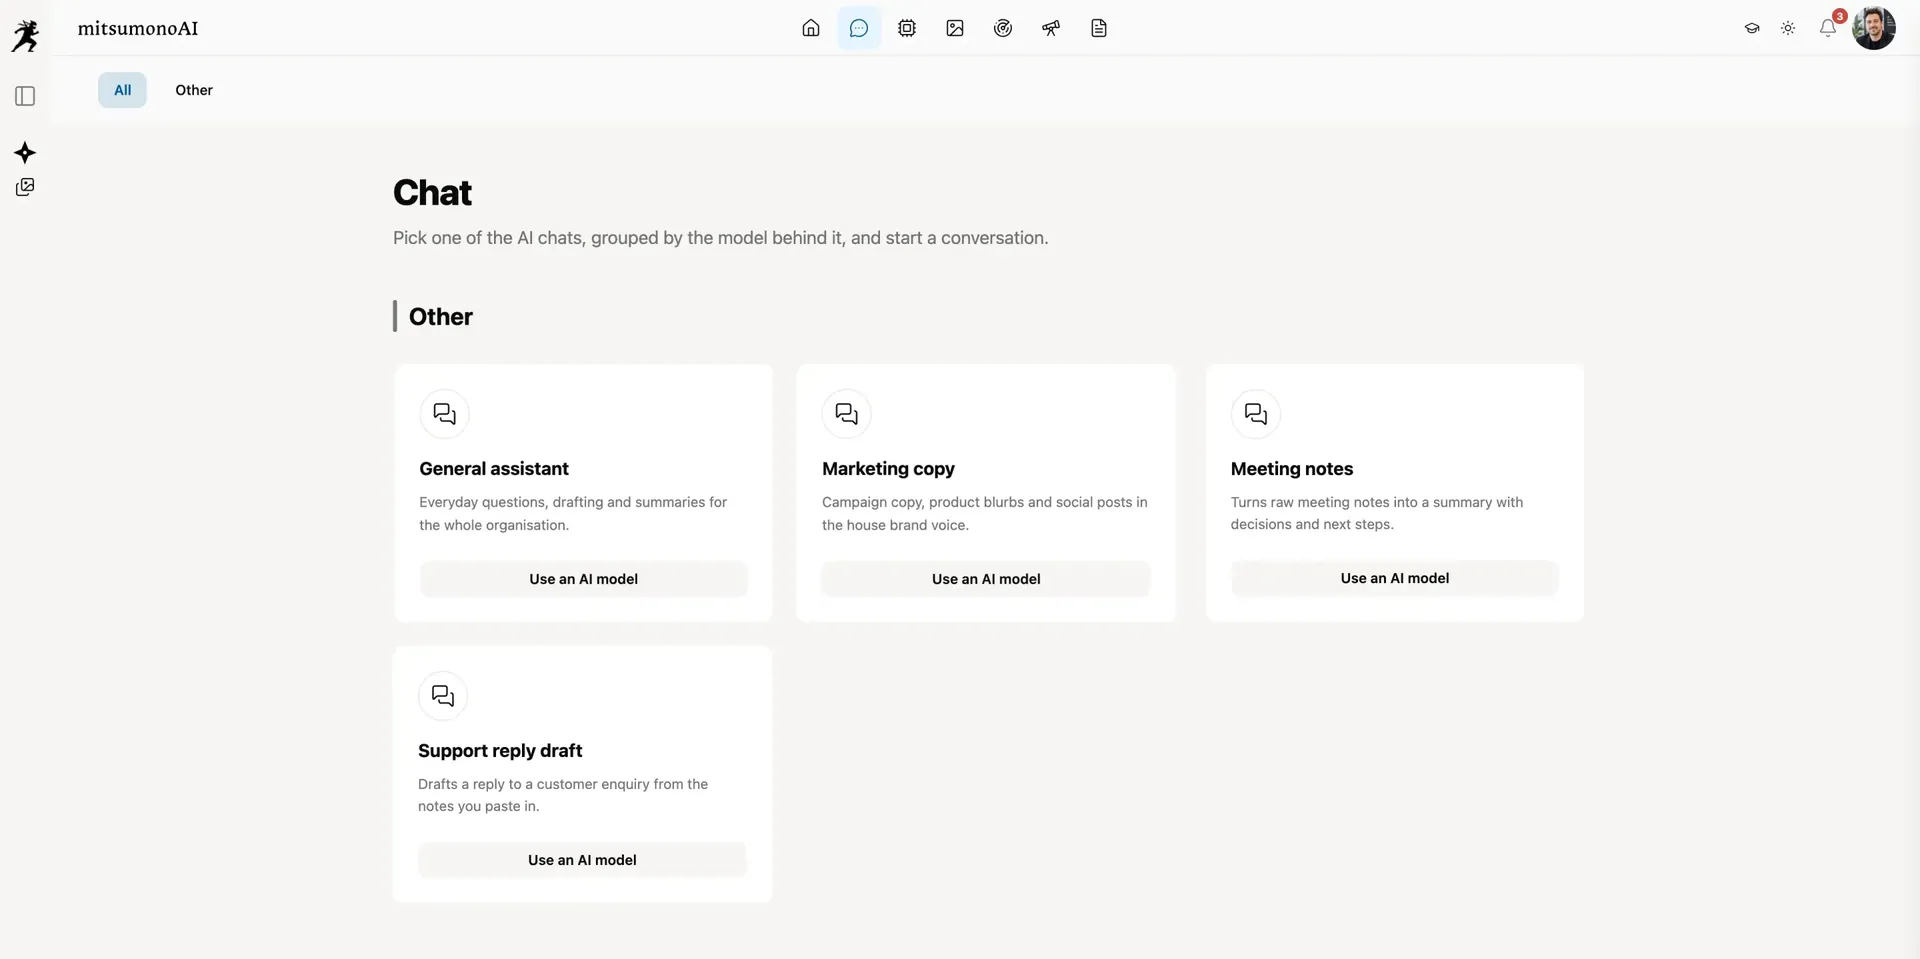Click the Meeting notes chat icon
Viewport: 1920px width, 959px height.
point(1256,414)
